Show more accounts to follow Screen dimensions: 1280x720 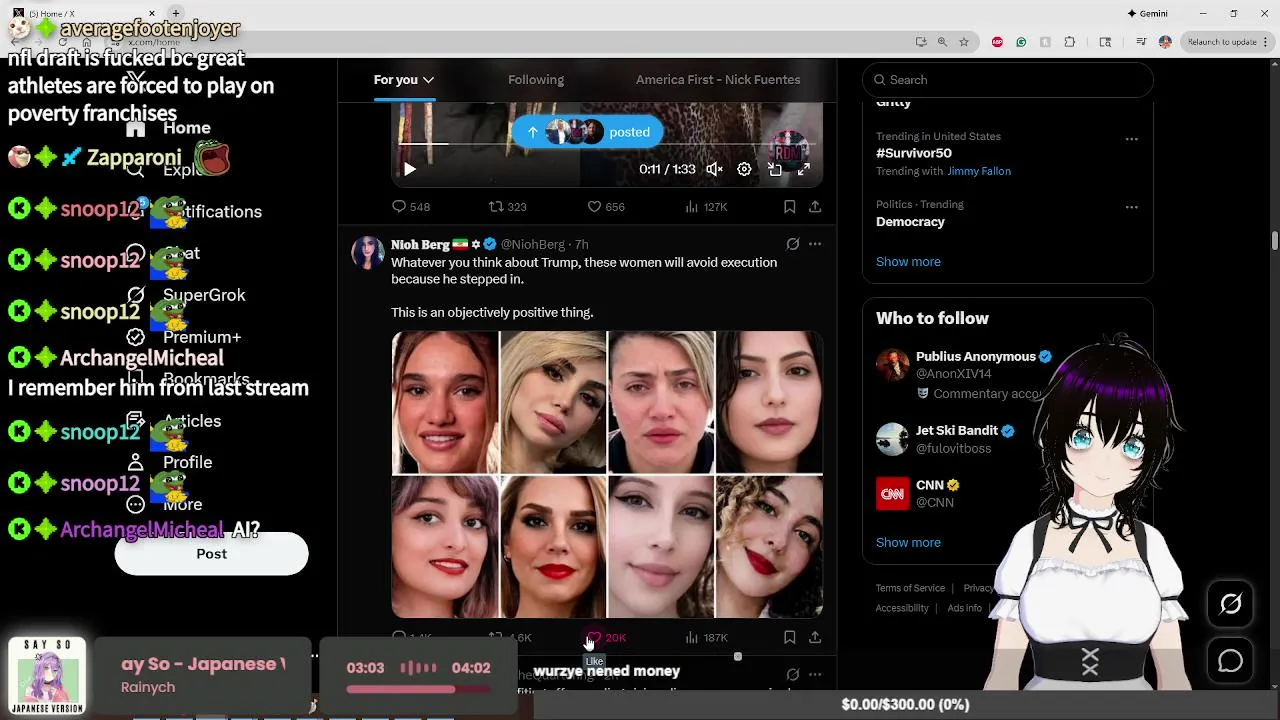(x=908, y=543)
